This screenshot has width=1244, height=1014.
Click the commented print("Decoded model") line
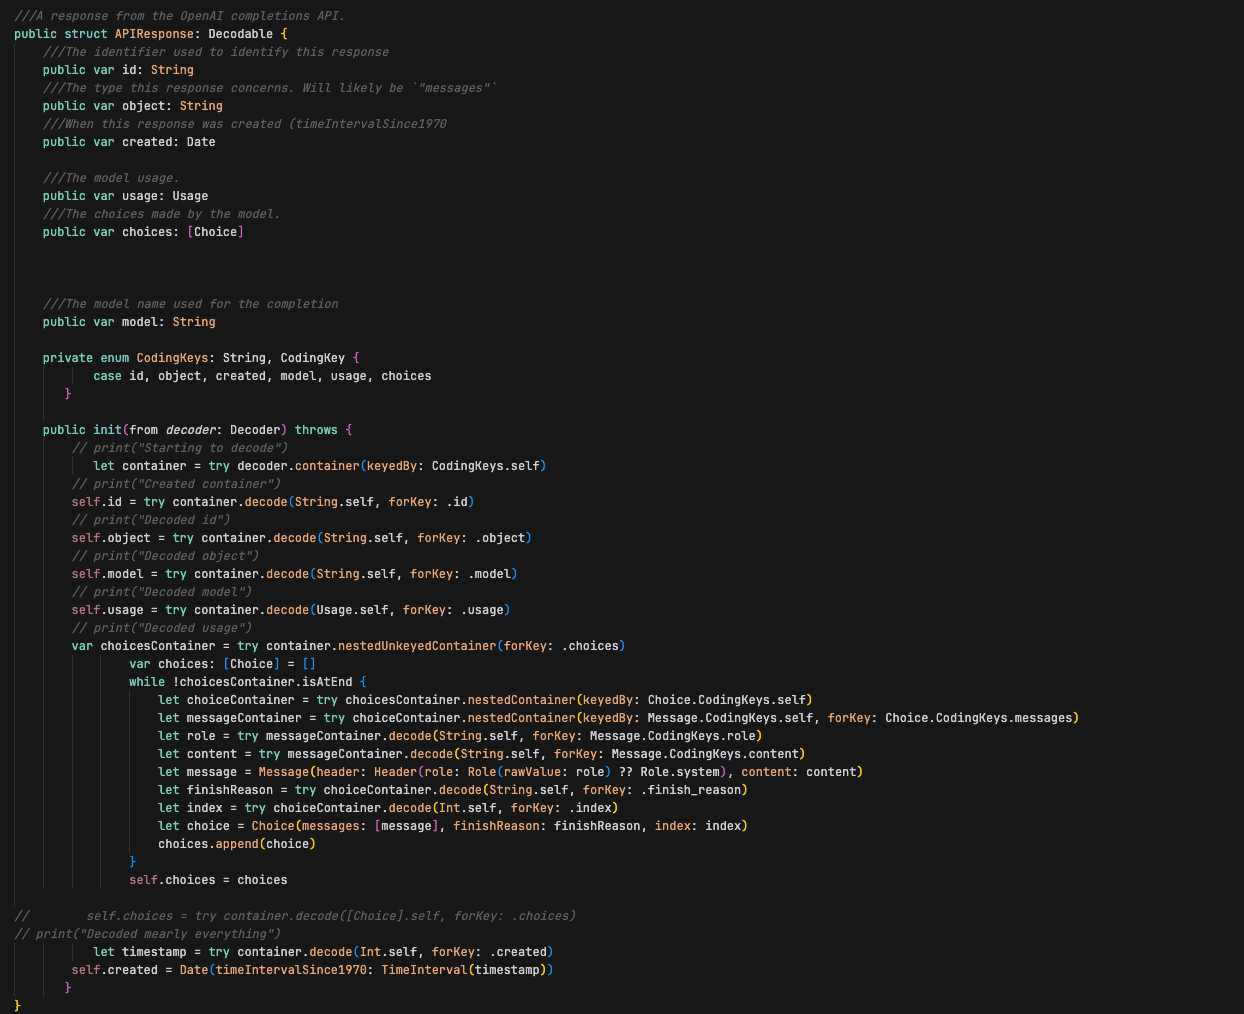pyautogui.click(x=162, y=592)
